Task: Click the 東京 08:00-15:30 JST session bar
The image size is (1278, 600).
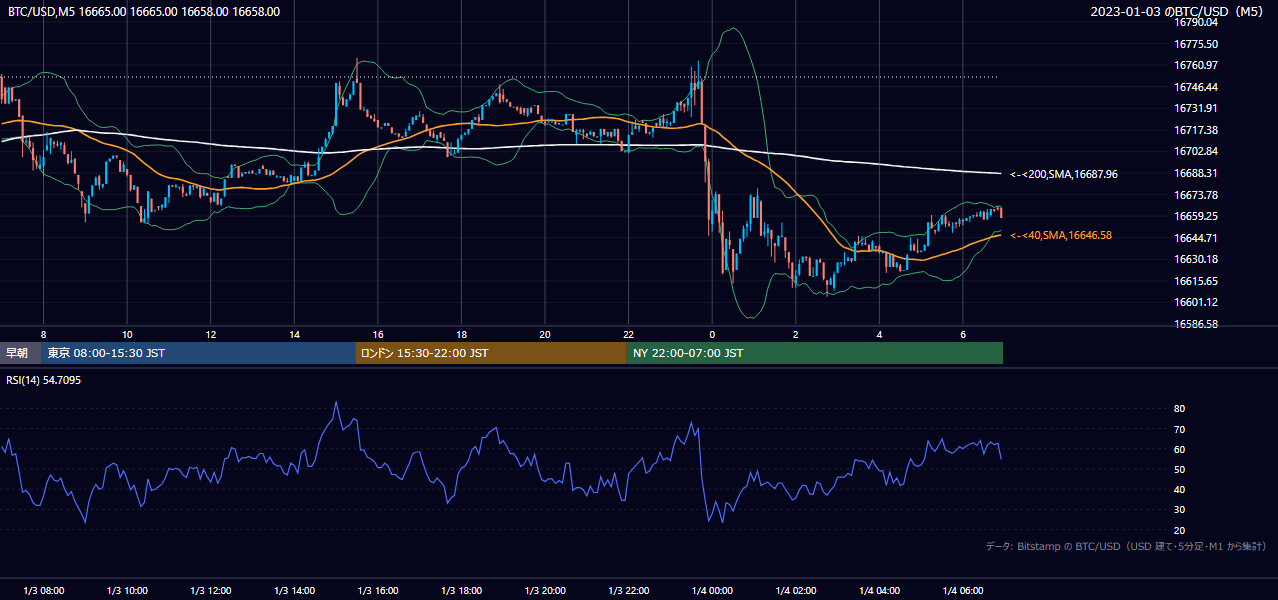Action: (x=198, y=353)
